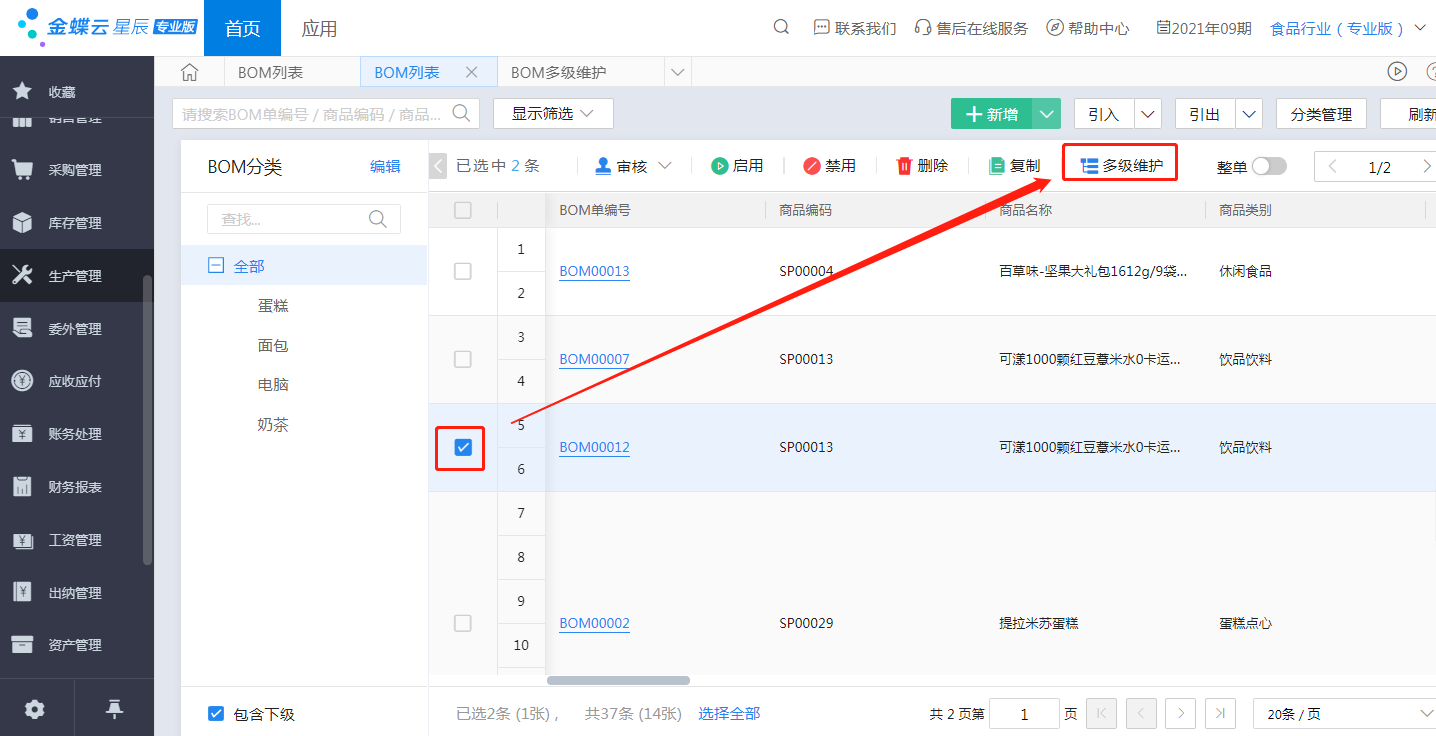Viewport: 1436px width, 736px height.
Task: Click 选择全部 to select all records
Action: (x=729, y=713)
